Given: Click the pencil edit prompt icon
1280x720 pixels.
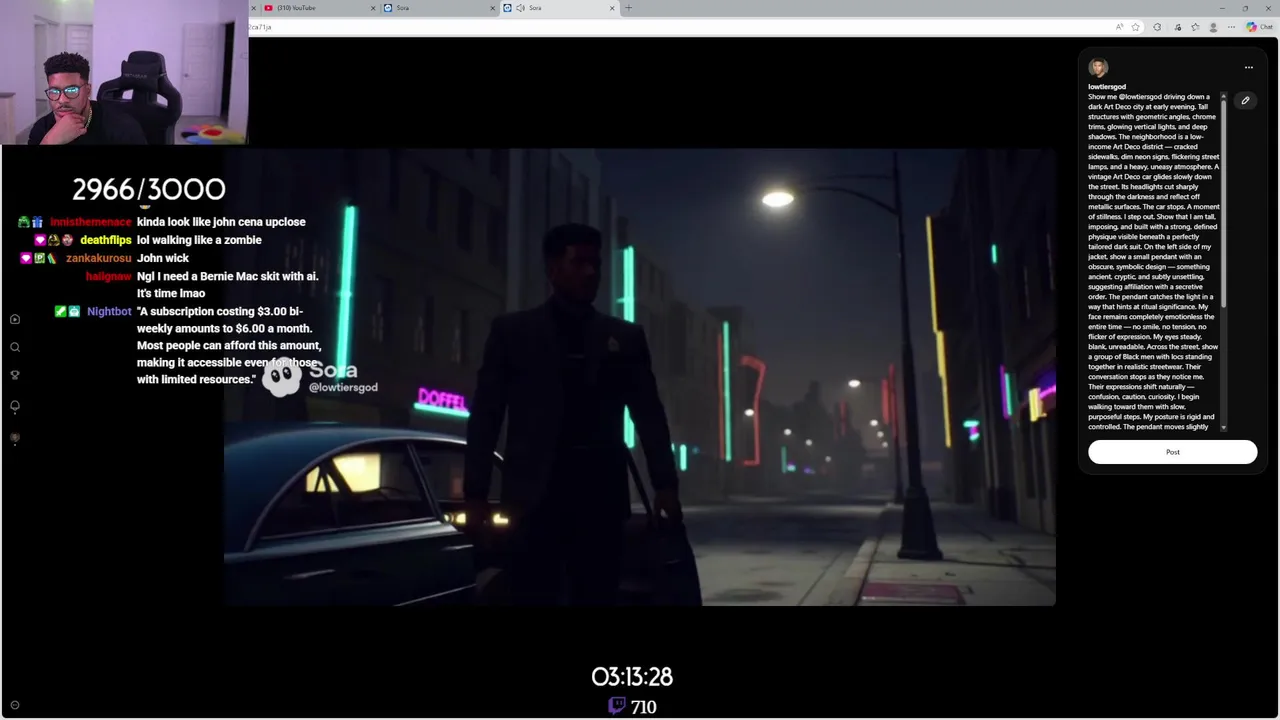Looking at the screenshot, I should pyautogui.click(x=1245, y=100).
